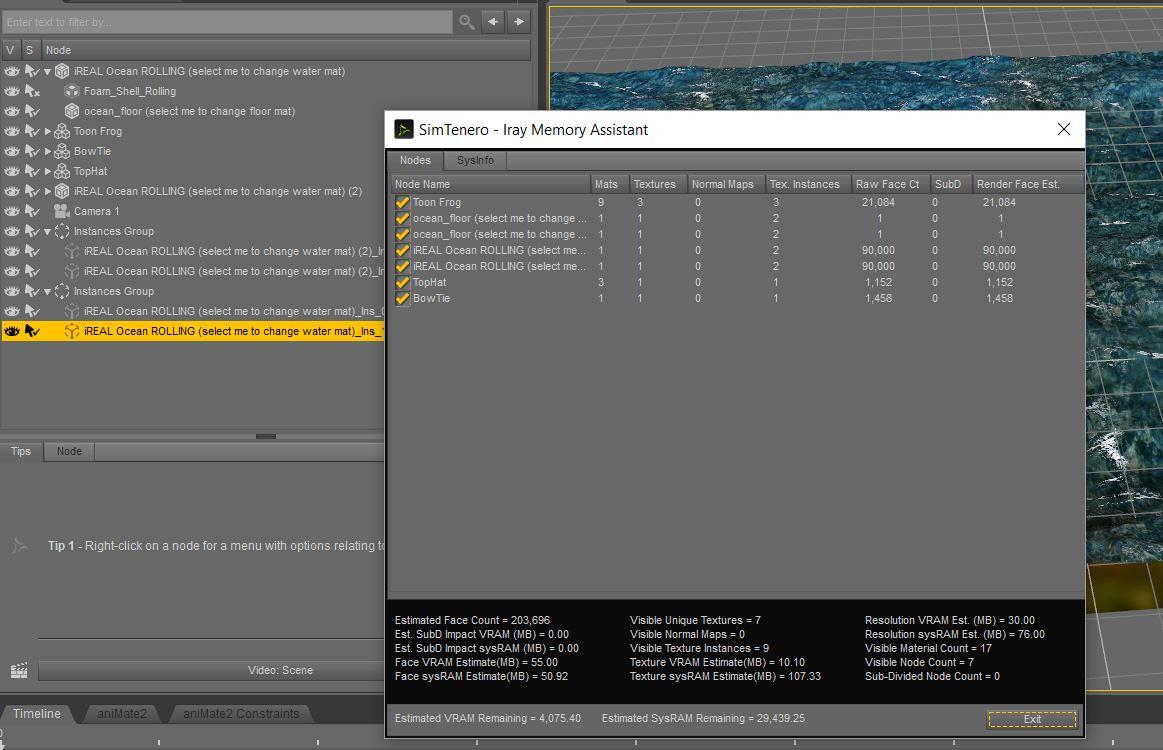
Task: Open the Tips tab
Action: point(21,451)
